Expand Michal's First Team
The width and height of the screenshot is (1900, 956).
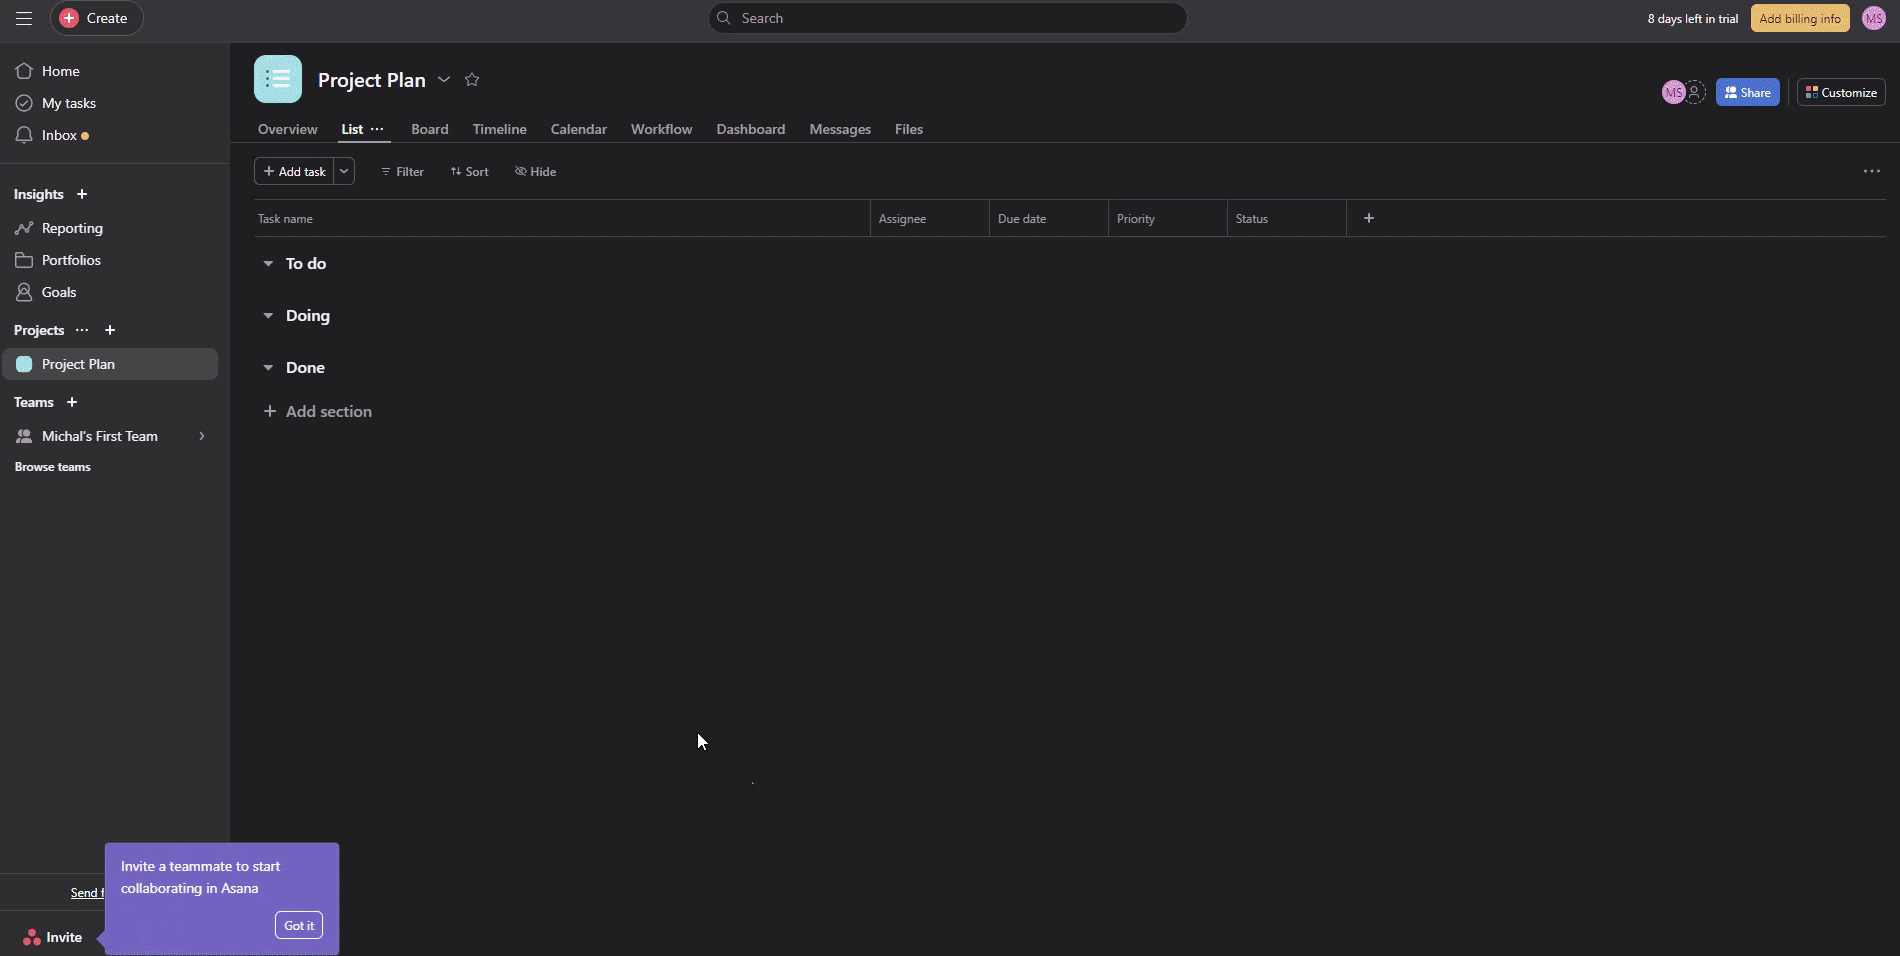201,436
